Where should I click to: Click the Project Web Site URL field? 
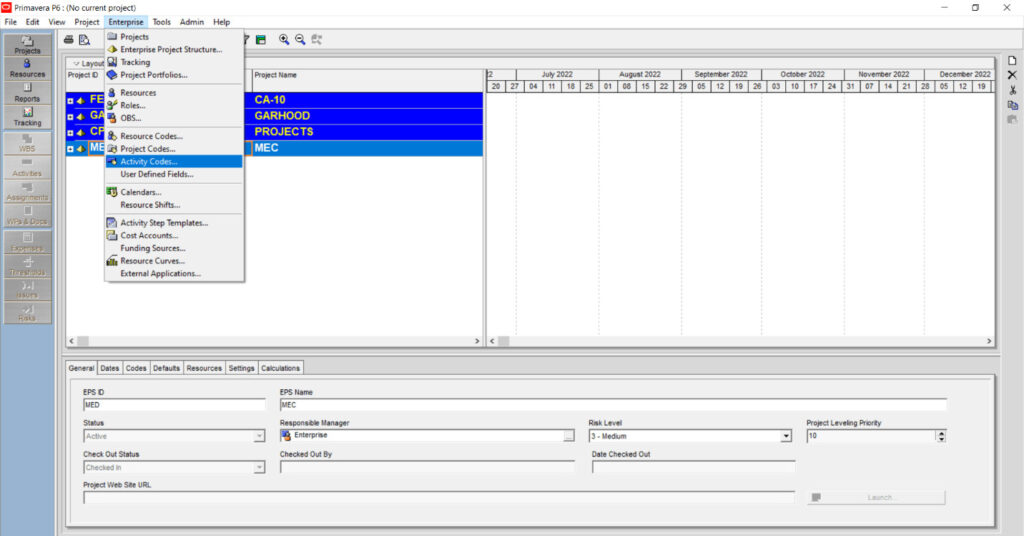point(439,498)
